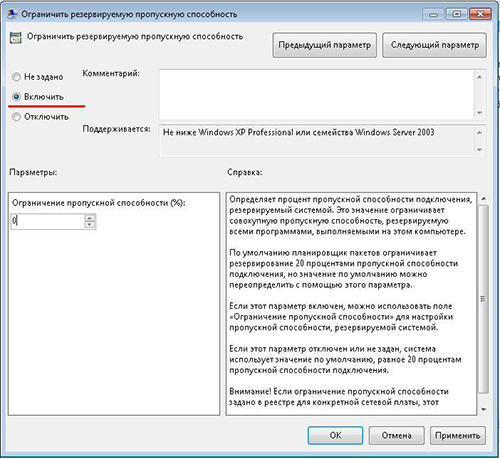The width and height of the screenshot is (500, 459).
Task: Confirm with the OK button
Action: tap(335, 435)
